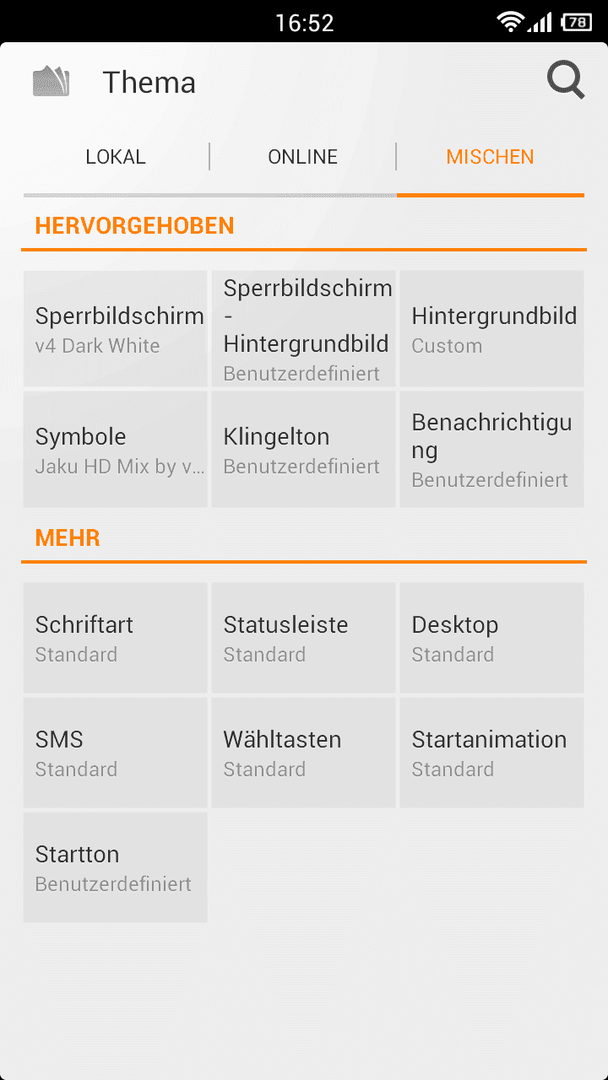The height and width of the screenshot is (1080, 608).
Task: Tap the signal strength icon
Action: 540,22
